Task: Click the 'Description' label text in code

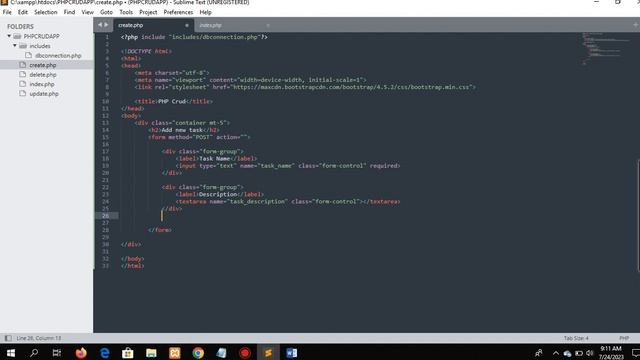Action: (218, 194)
